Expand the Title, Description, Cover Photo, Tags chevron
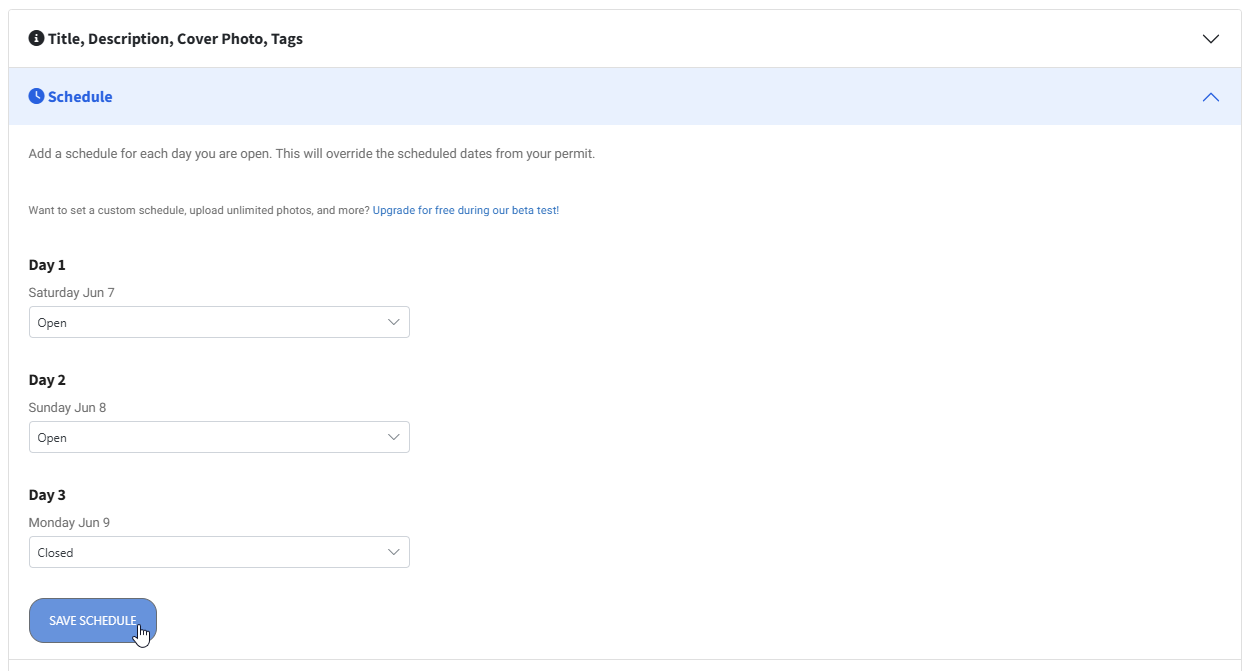The height and width of the screenshot is (671, 1252). point(1210,39)
